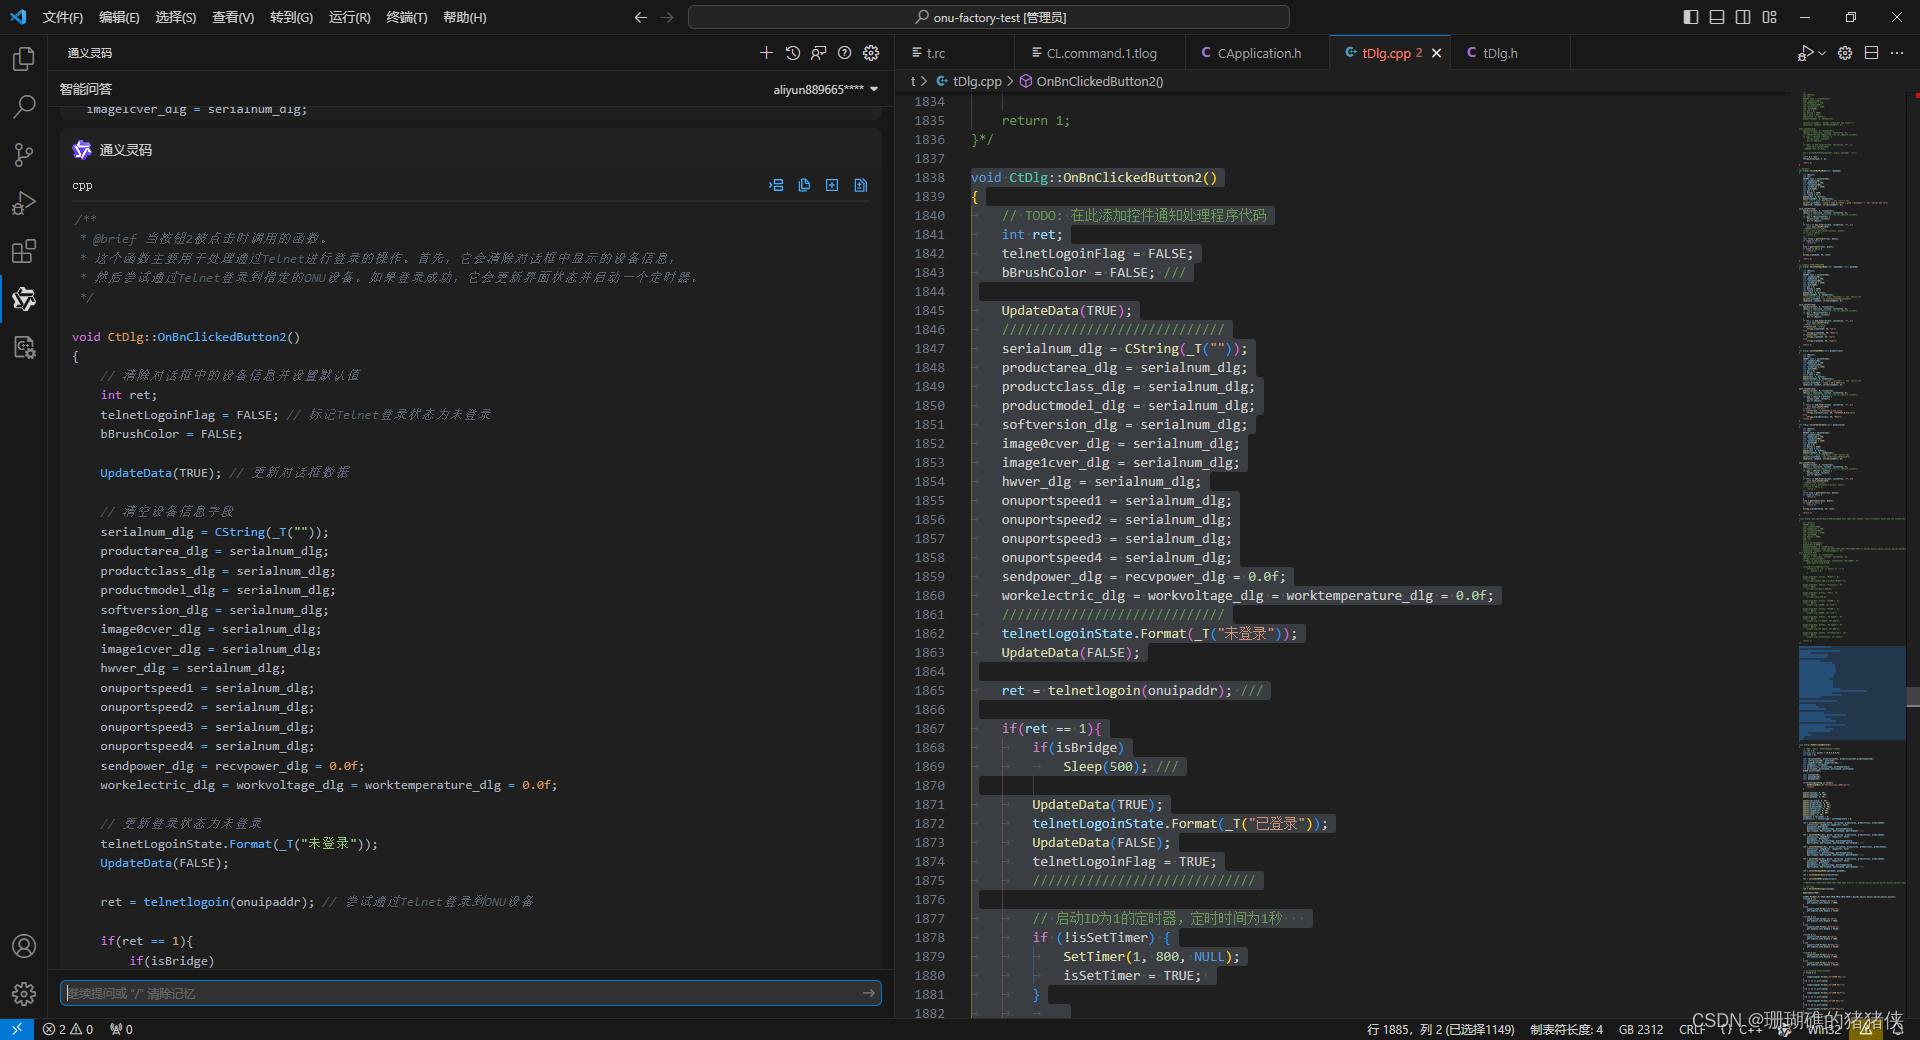Switch to the t.rc editor tab
The width and height of the screenshot is (1920, 1040).
point(955,53)
